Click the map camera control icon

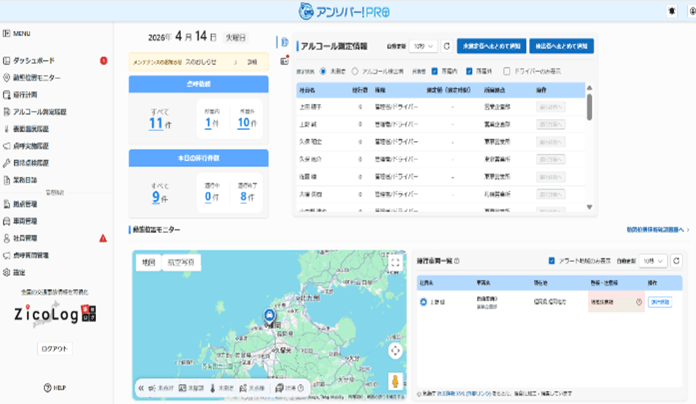(x=395, y=351)
